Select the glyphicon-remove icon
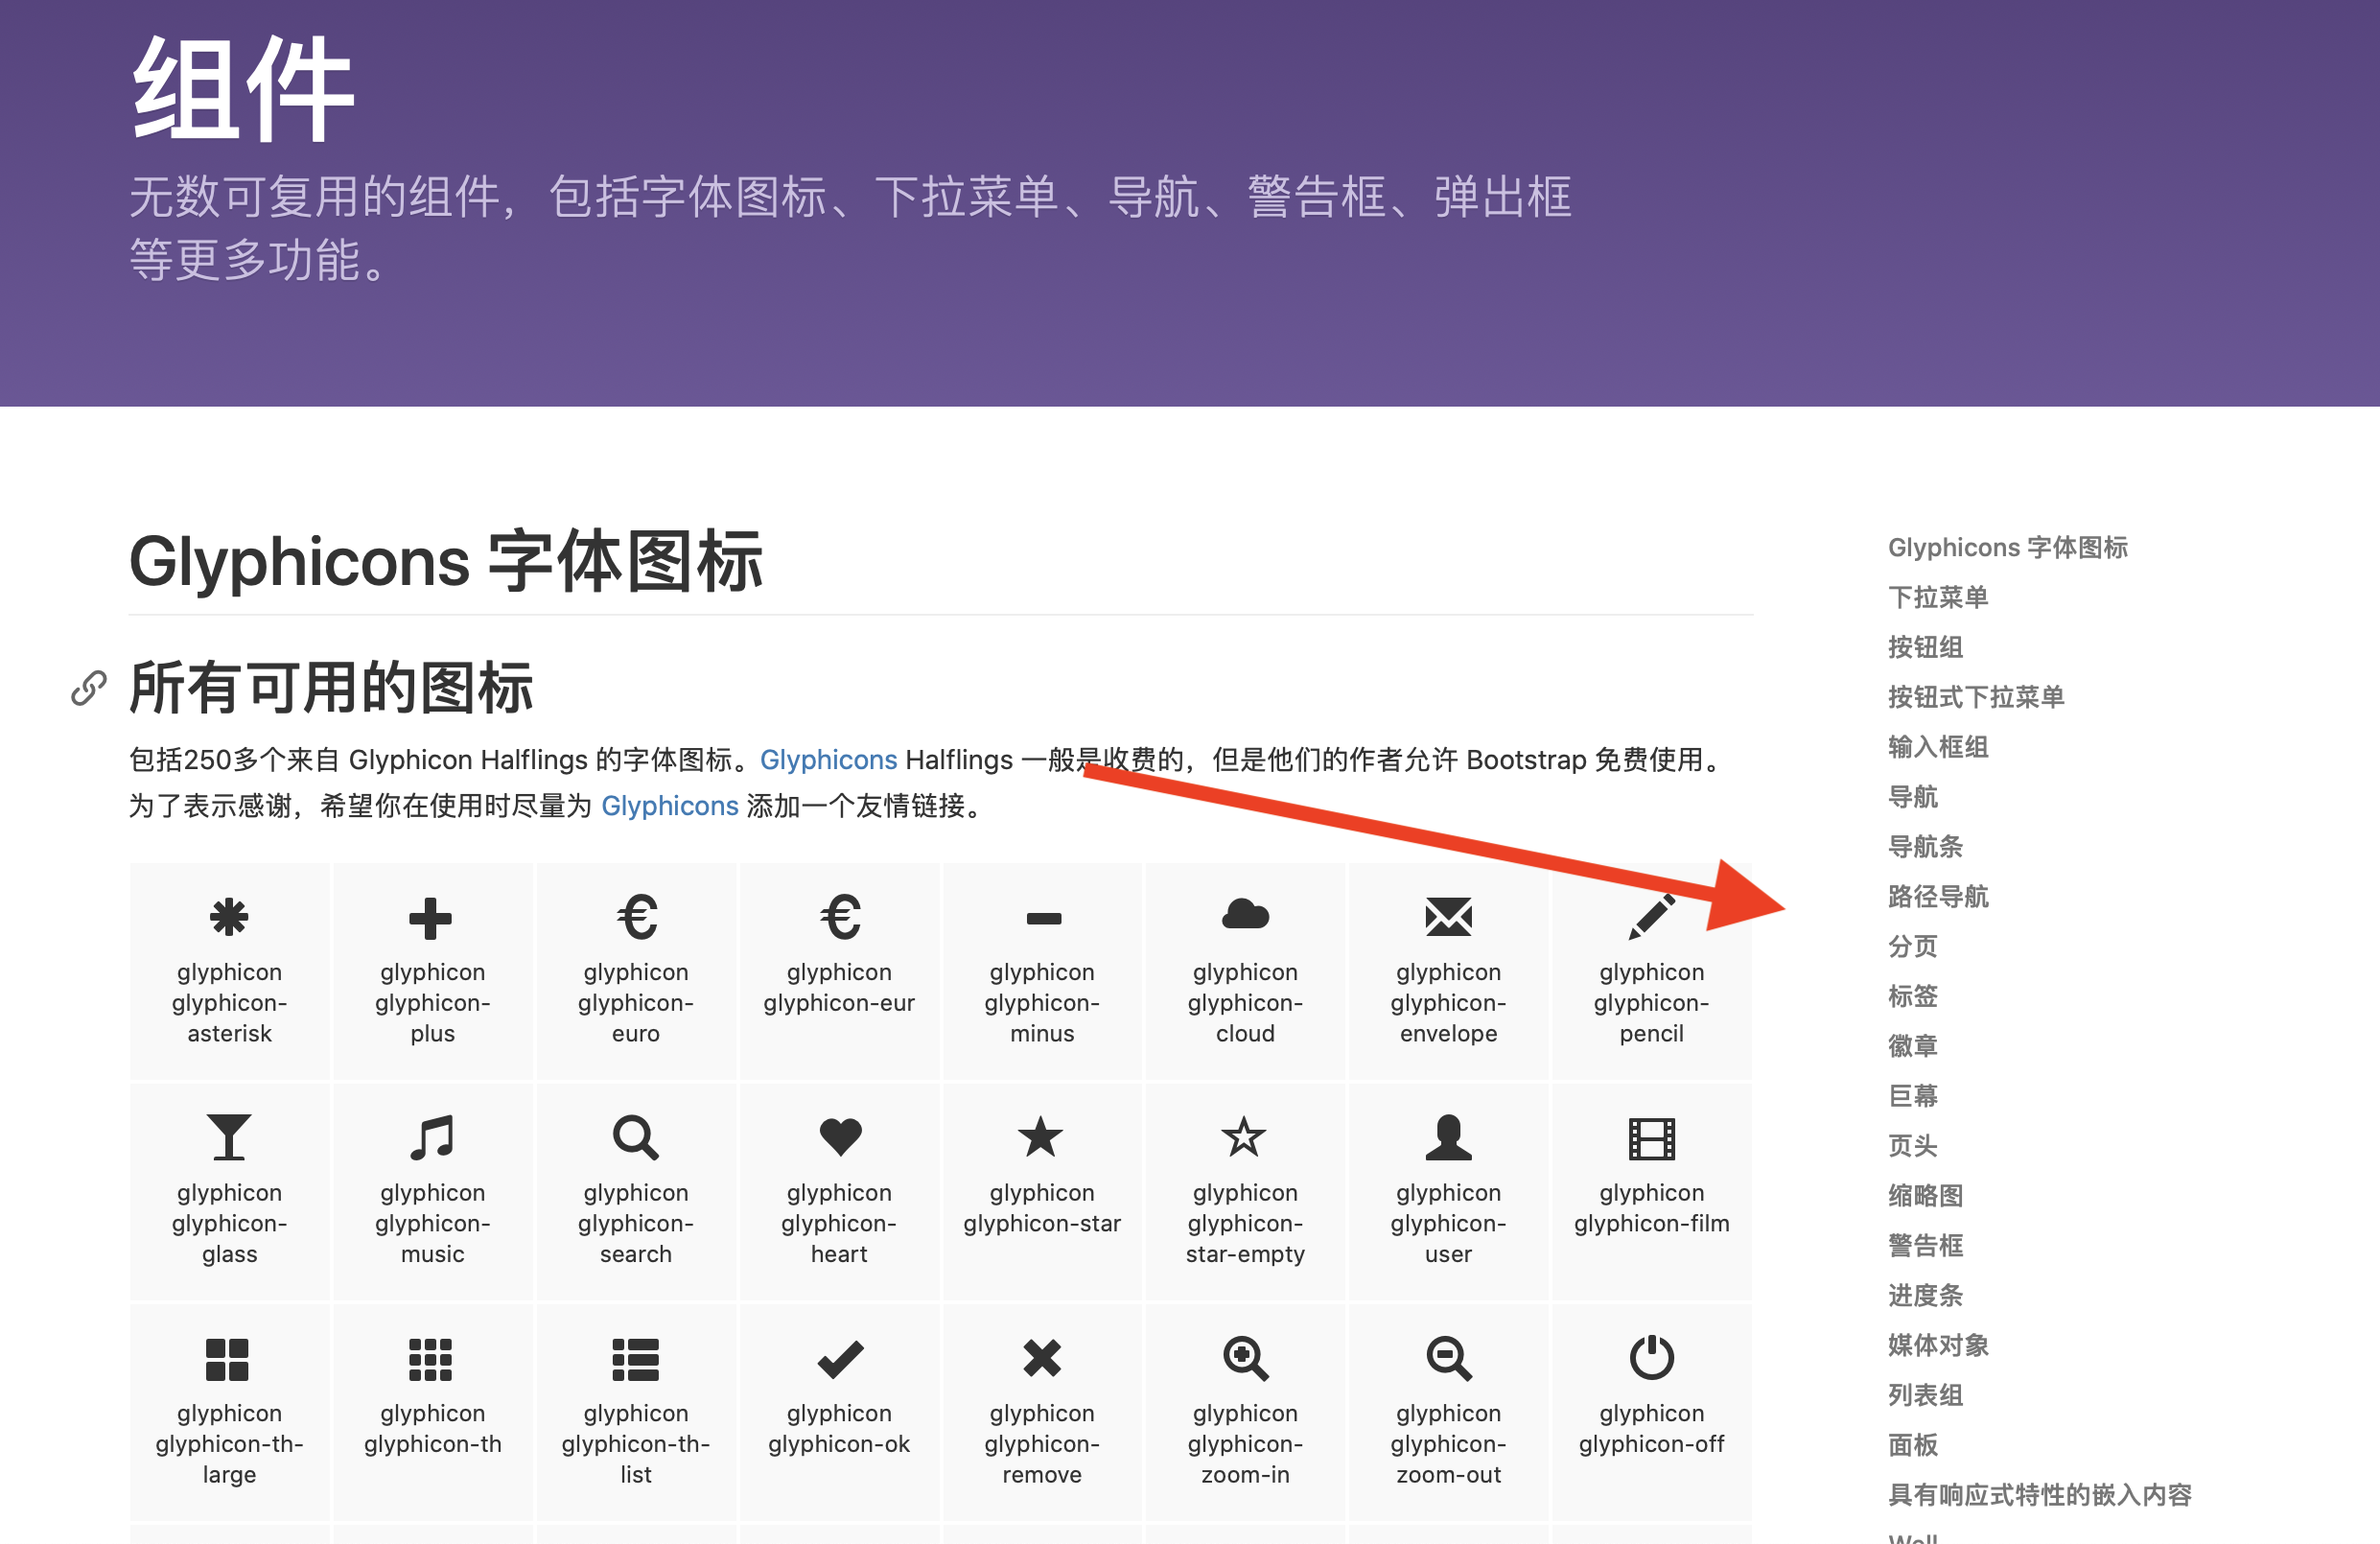The height and width of the screenshot is (1544, 2380). pyautogui.click(x=1043, y=1358)
